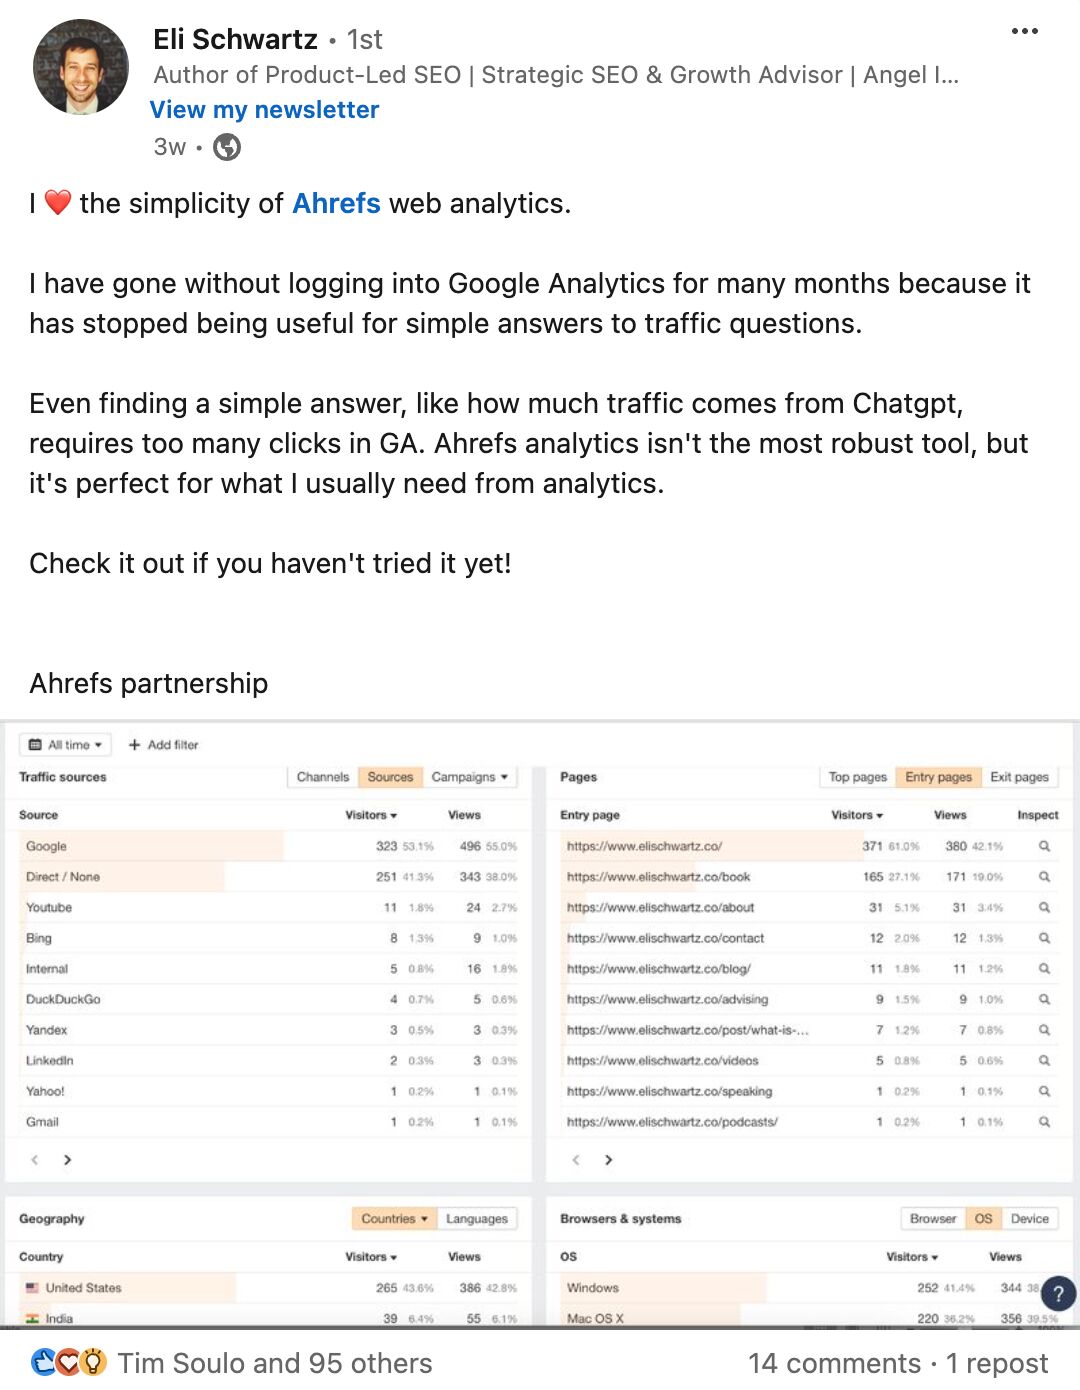This screenshot has height=1390, width=1080.
Task: Click the reaction emoji icons near Tim Soulo
Action: click(x=66, y=1362)
